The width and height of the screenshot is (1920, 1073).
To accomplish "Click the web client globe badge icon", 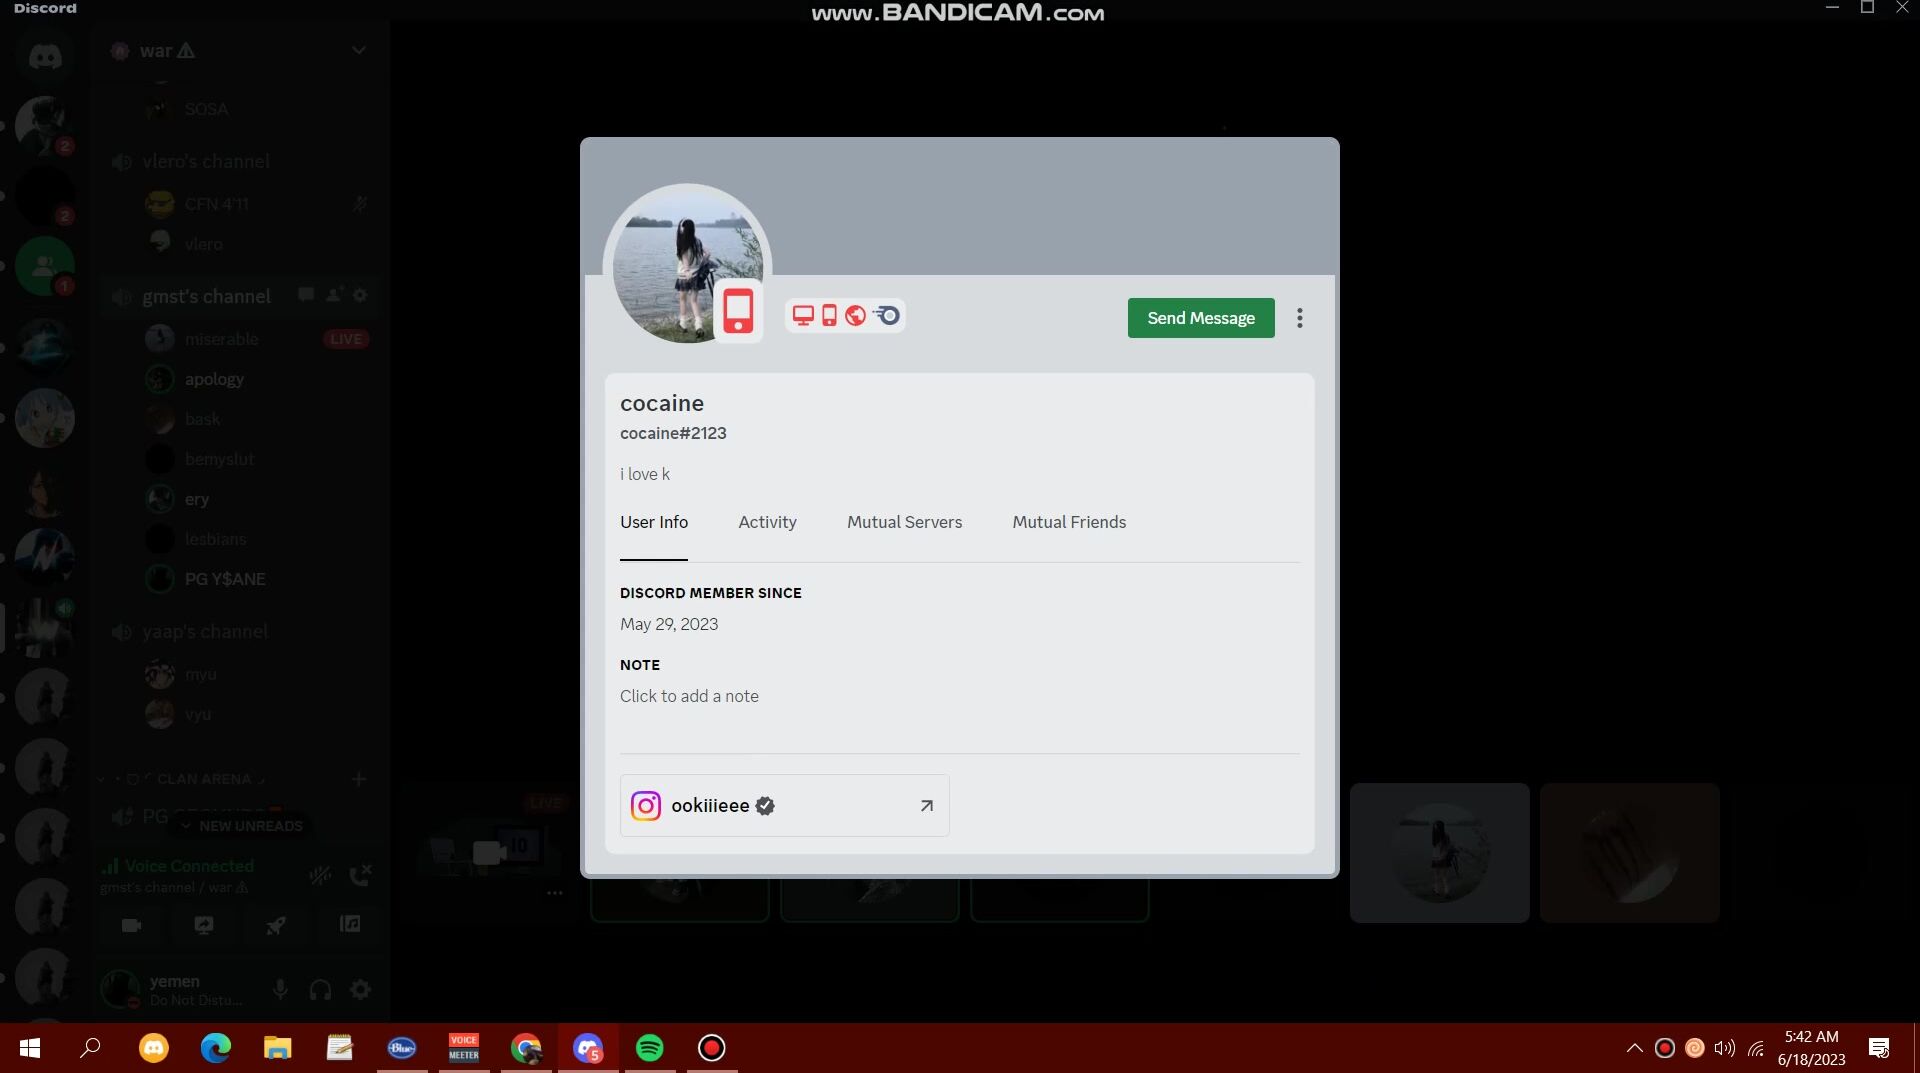I will [855, 316].
